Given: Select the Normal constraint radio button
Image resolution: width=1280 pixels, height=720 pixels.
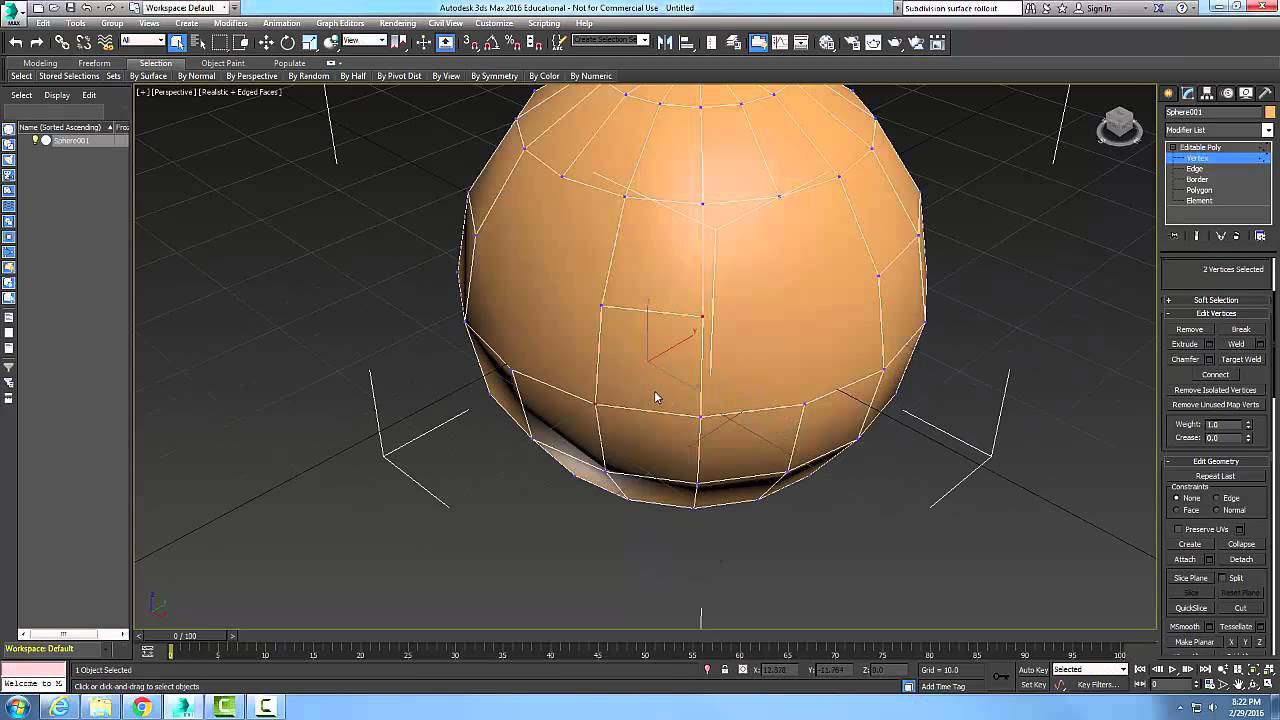Looking at the screenshot, I should (1217, 510).
